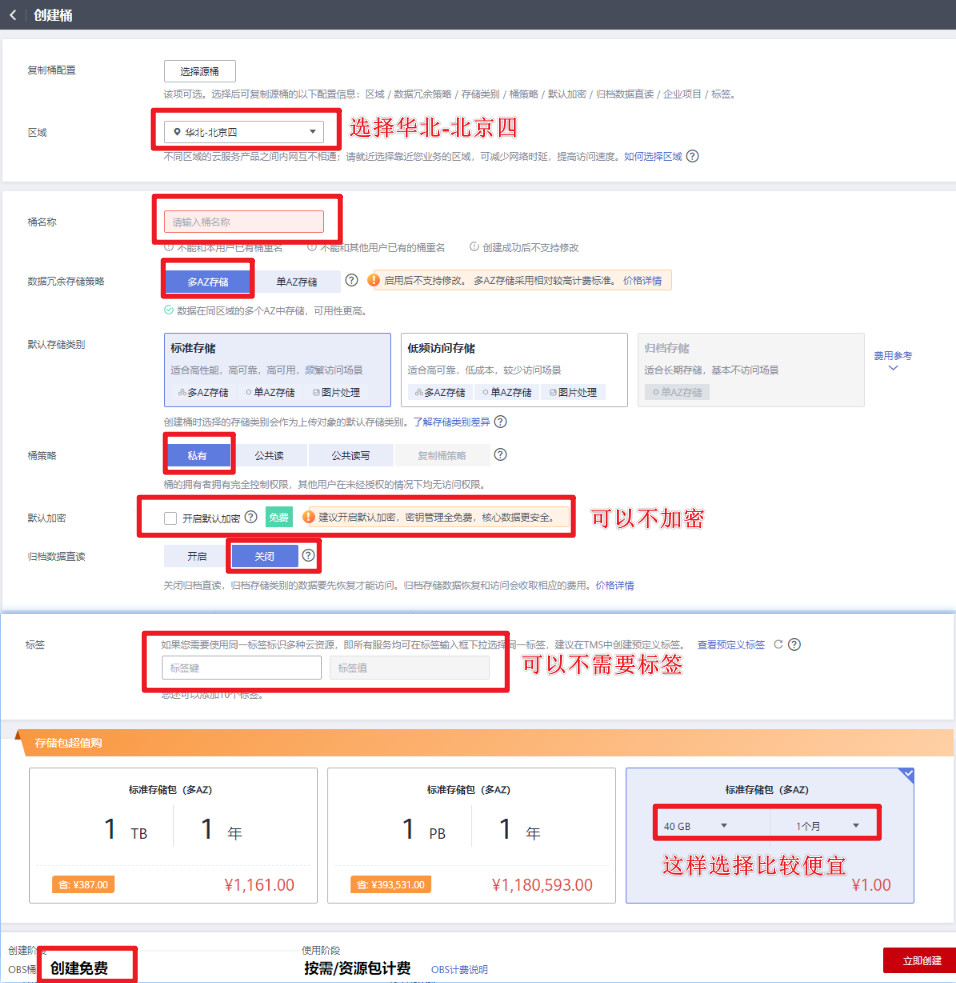Focus the 标签键 input field
Image resolution: width=956 pixels, height=983 pixels.
[241, 668]
